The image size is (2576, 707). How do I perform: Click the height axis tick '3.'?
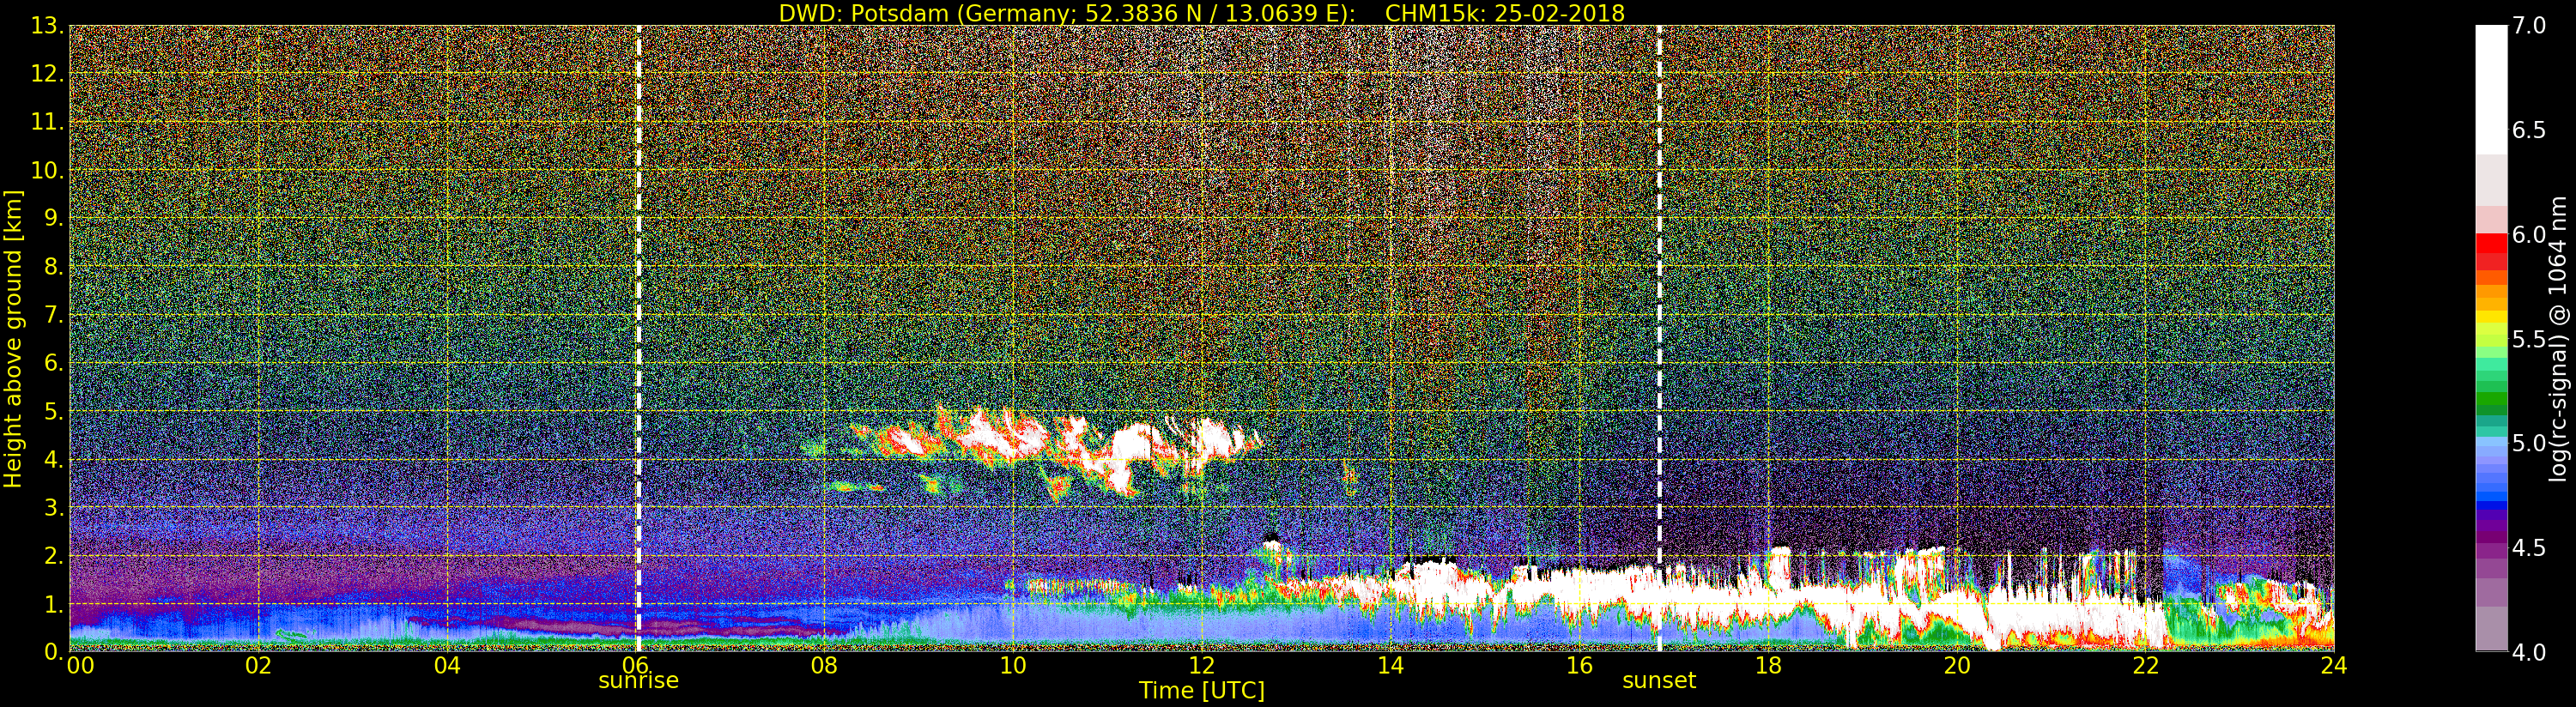point(52,507)
